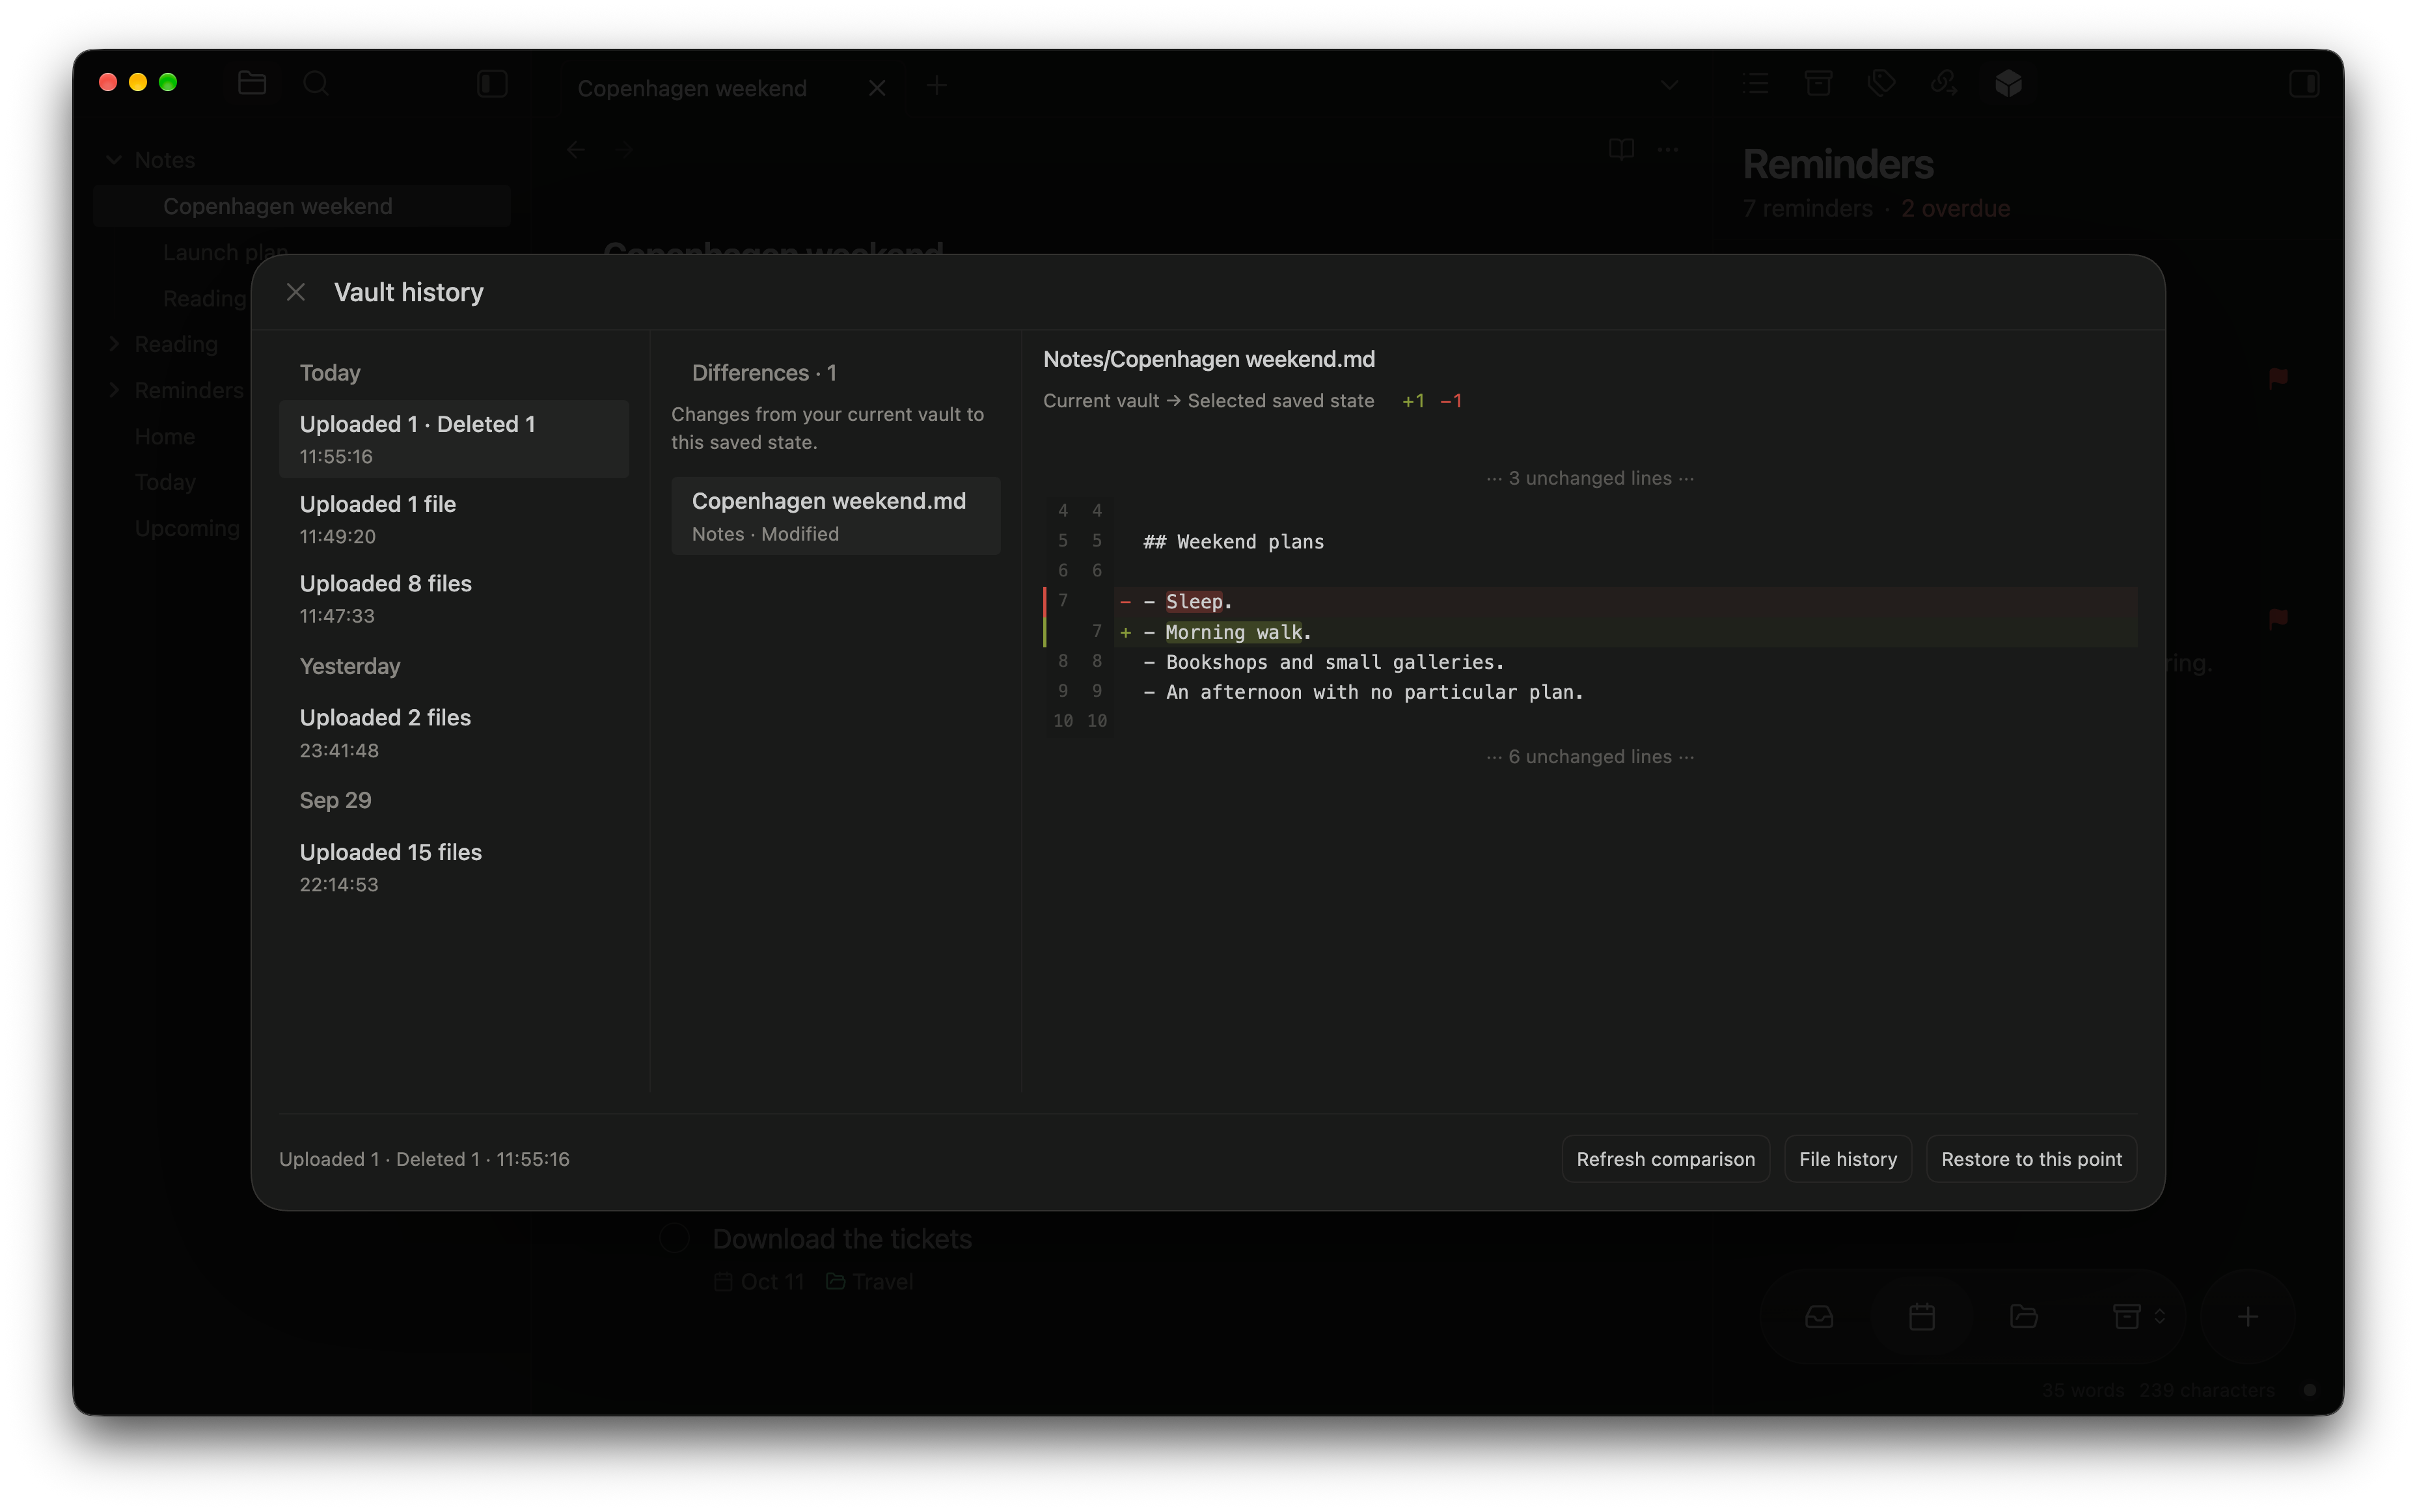Switch to the Copenhagen weekend tab
The image size is (2417, 1512).
tap(692, 88)
